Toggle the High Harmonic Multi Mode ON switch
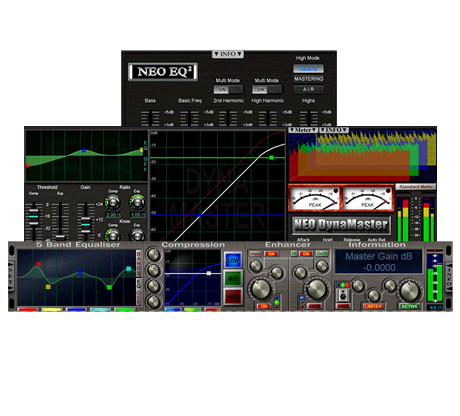 (x=267, y=89)
